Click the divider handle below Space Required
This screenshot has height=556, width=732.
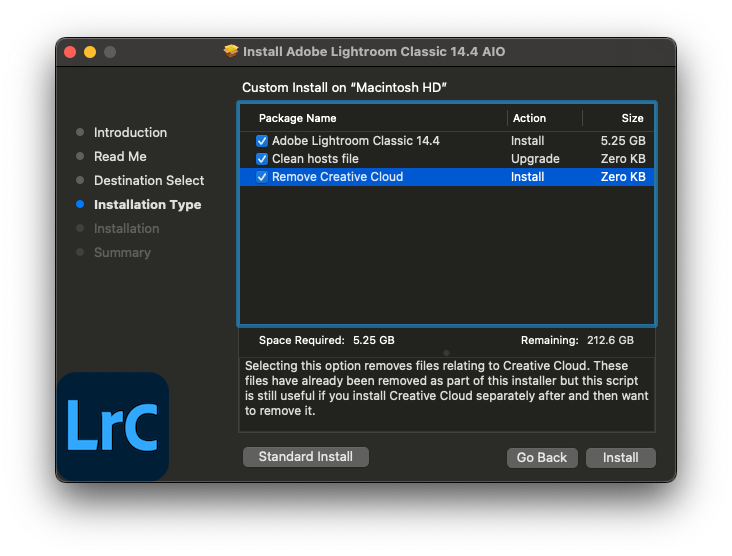click(x=446, y=352)
